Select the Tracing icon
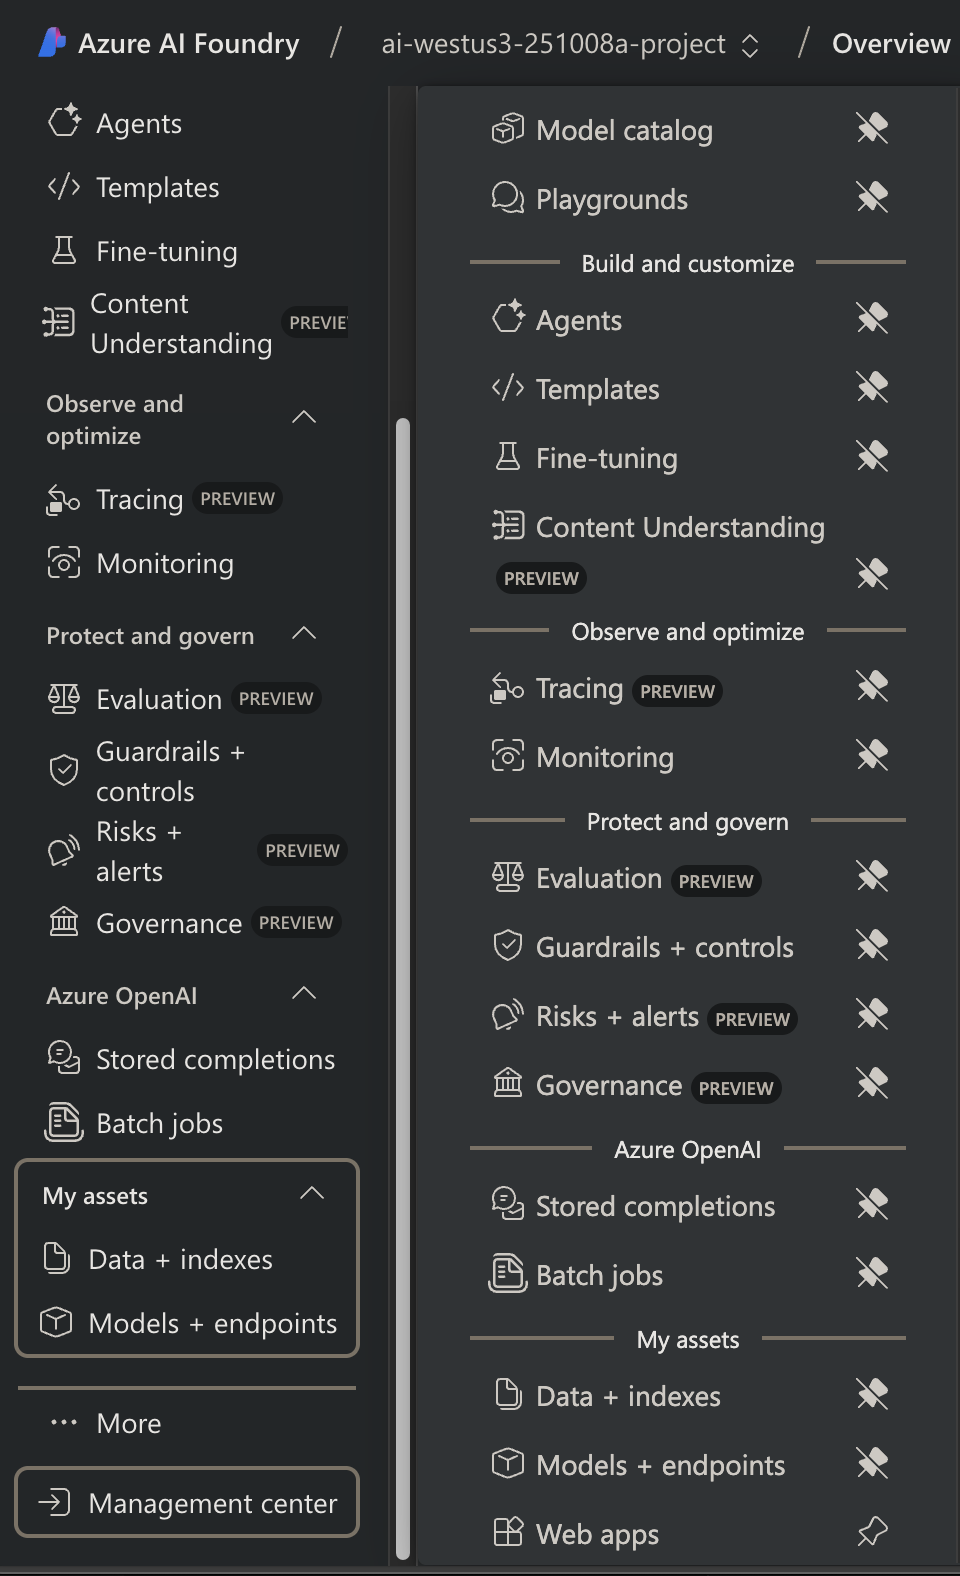The width and height of the screenshot is (960, 1576). [x=61, y=499]
